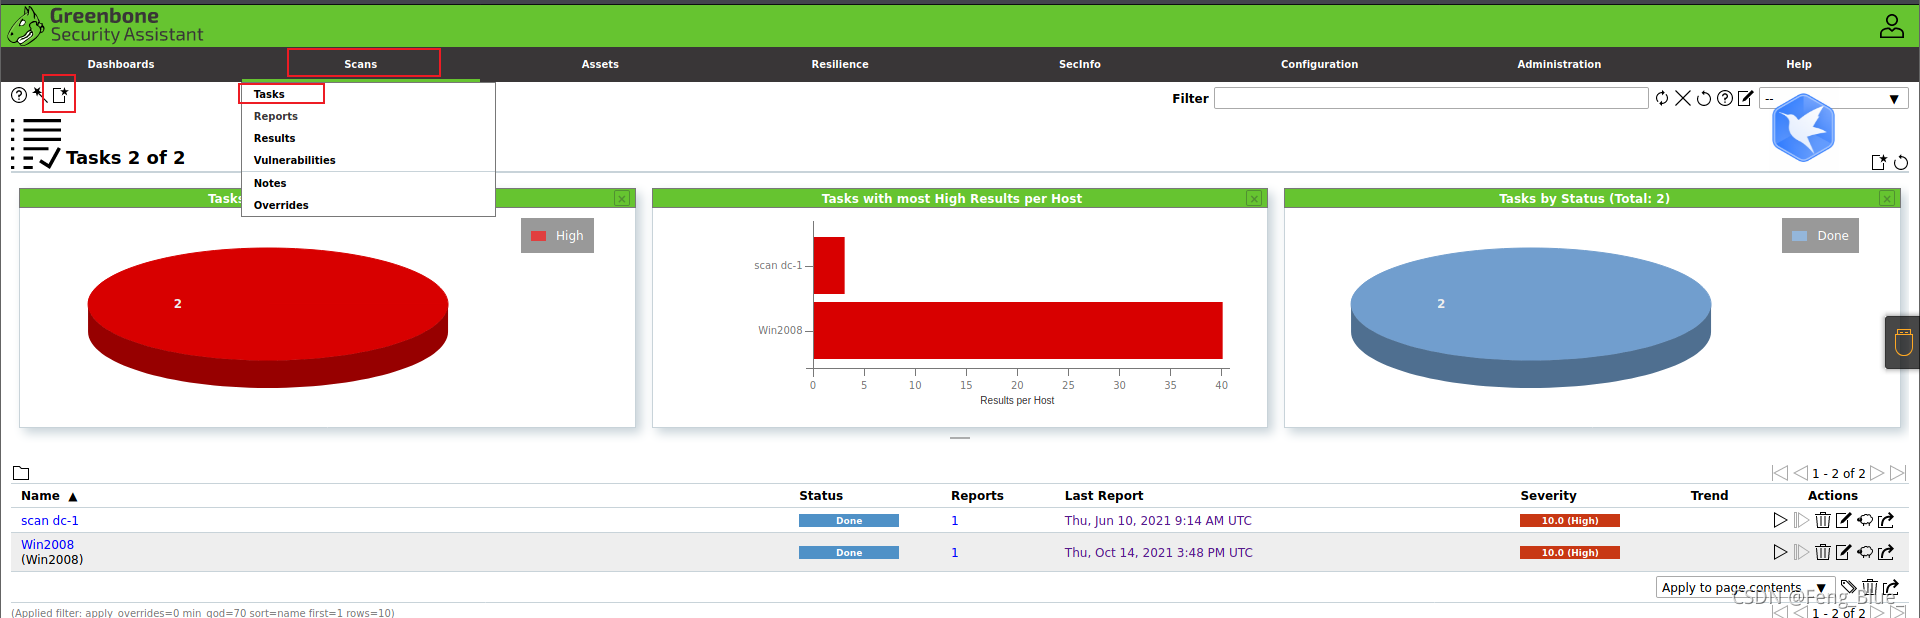Open last report dated Jun 10, 2021

tap(1158, 521)
